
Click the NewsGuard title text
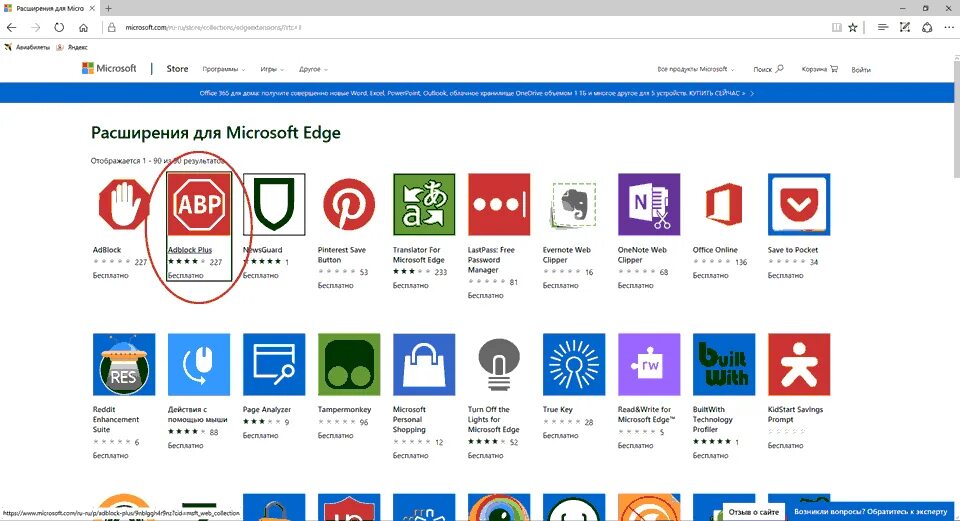pos(263,250)
